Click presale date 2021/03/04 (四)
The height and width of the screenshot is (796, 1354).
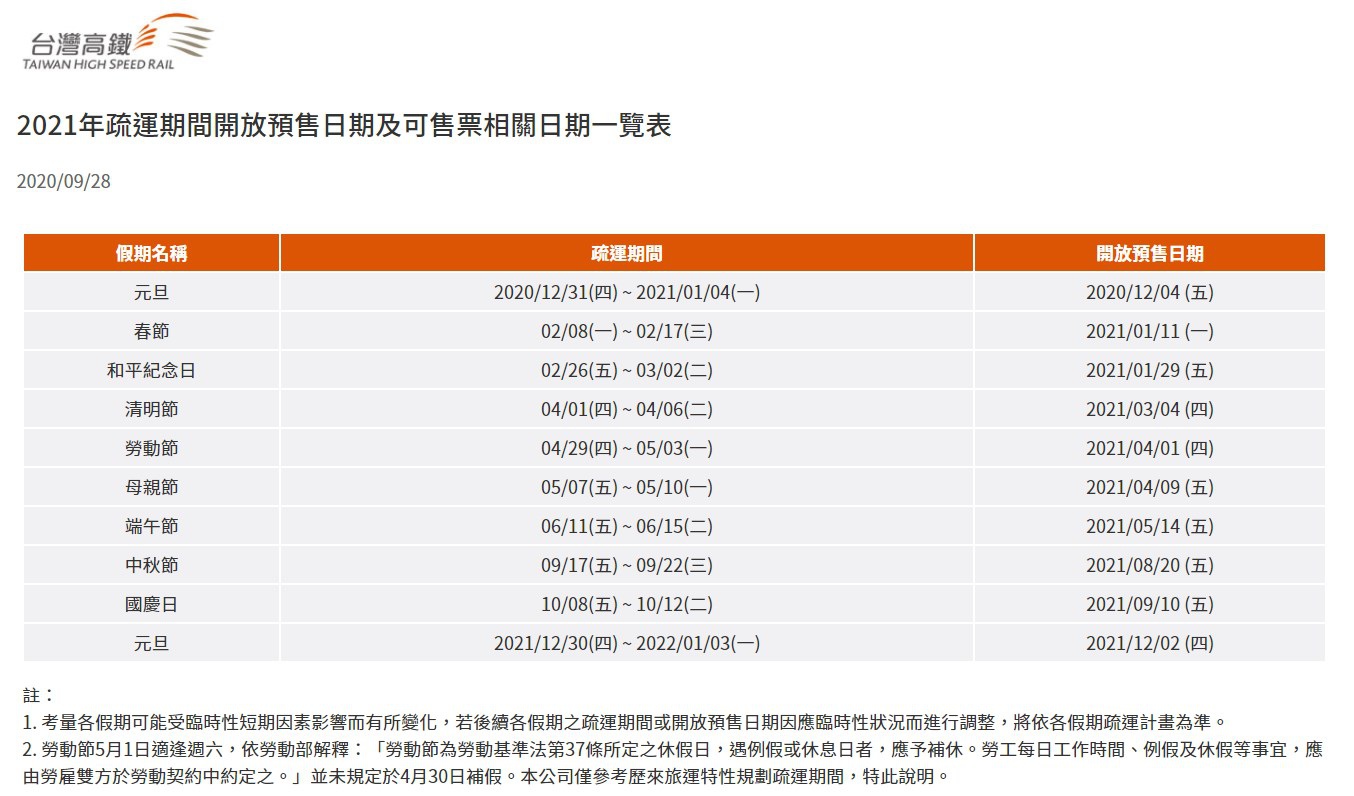(1150, 409)
